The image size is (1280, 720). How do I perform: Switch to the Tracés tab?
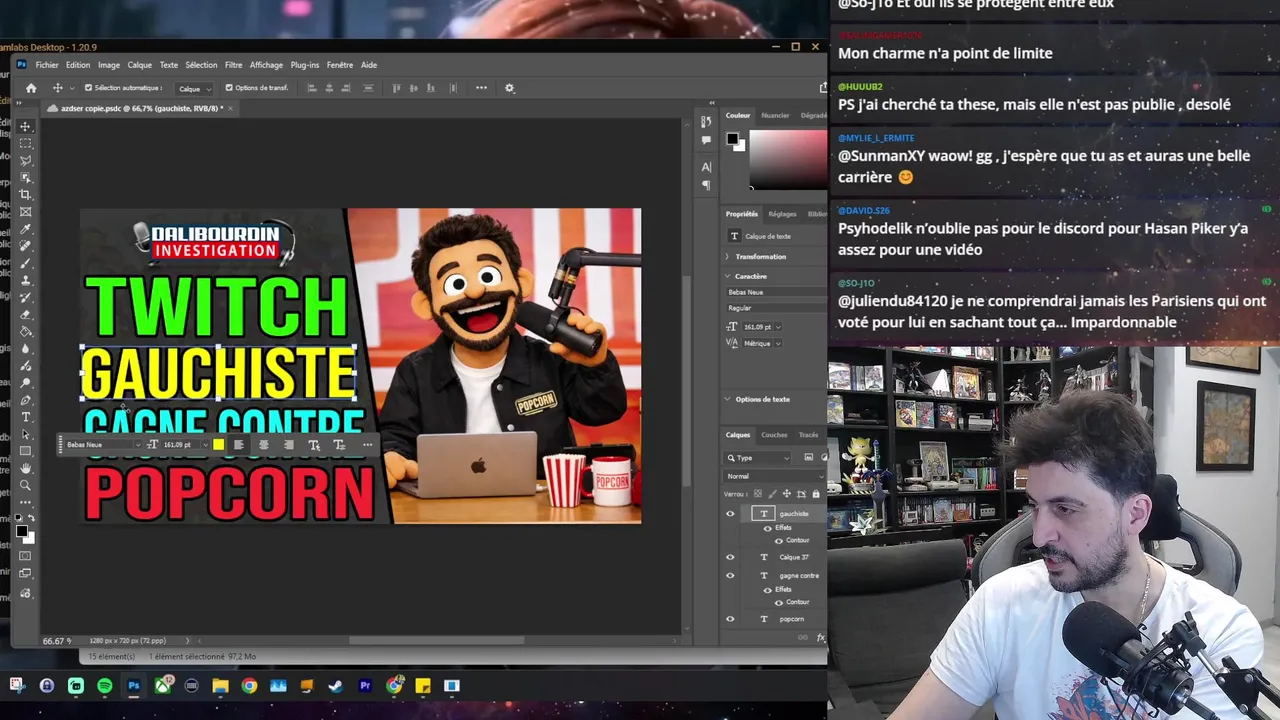[808, 435]
